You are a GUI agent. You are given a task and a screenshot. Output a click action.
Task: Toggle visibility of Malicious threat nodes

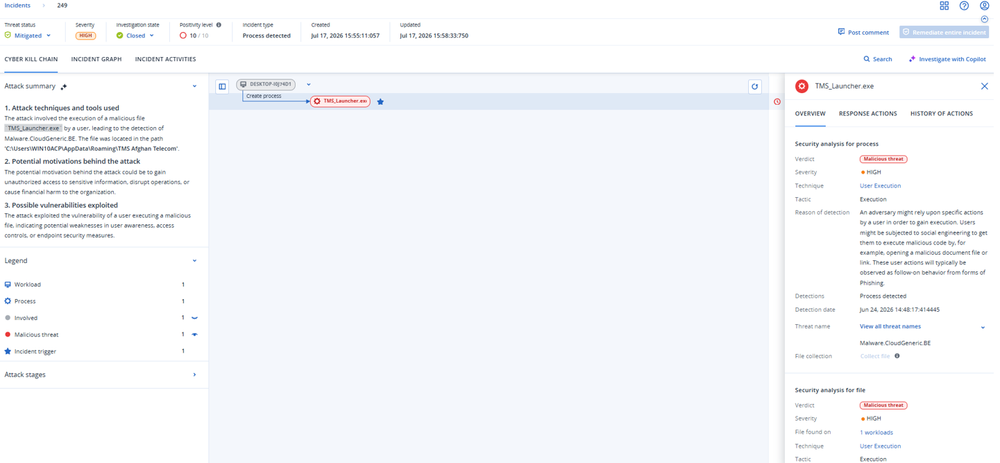pyautogui.click(x=195, y=334)
